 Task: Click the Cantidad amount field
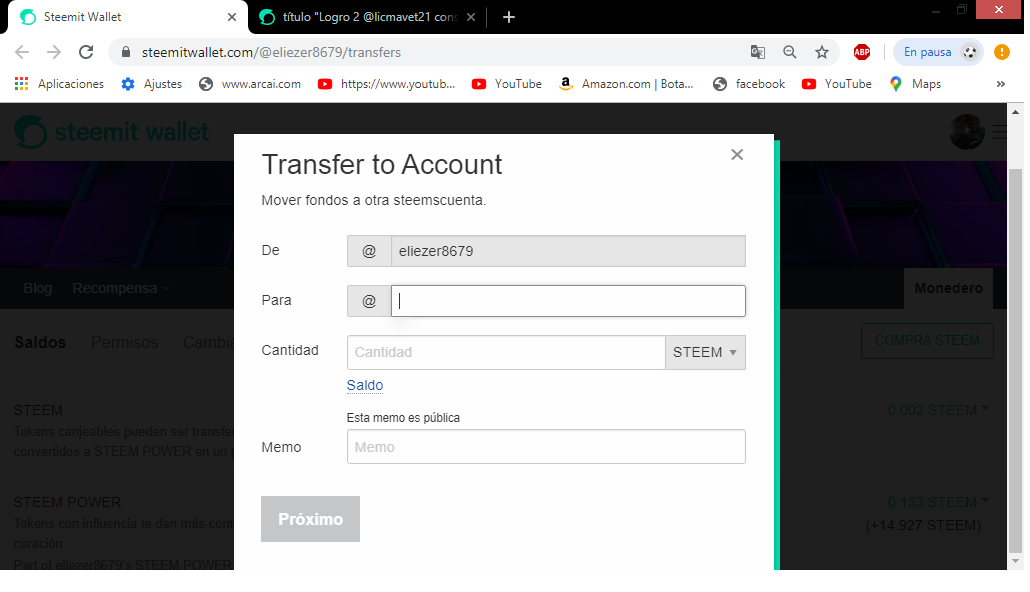click(506, 352)
